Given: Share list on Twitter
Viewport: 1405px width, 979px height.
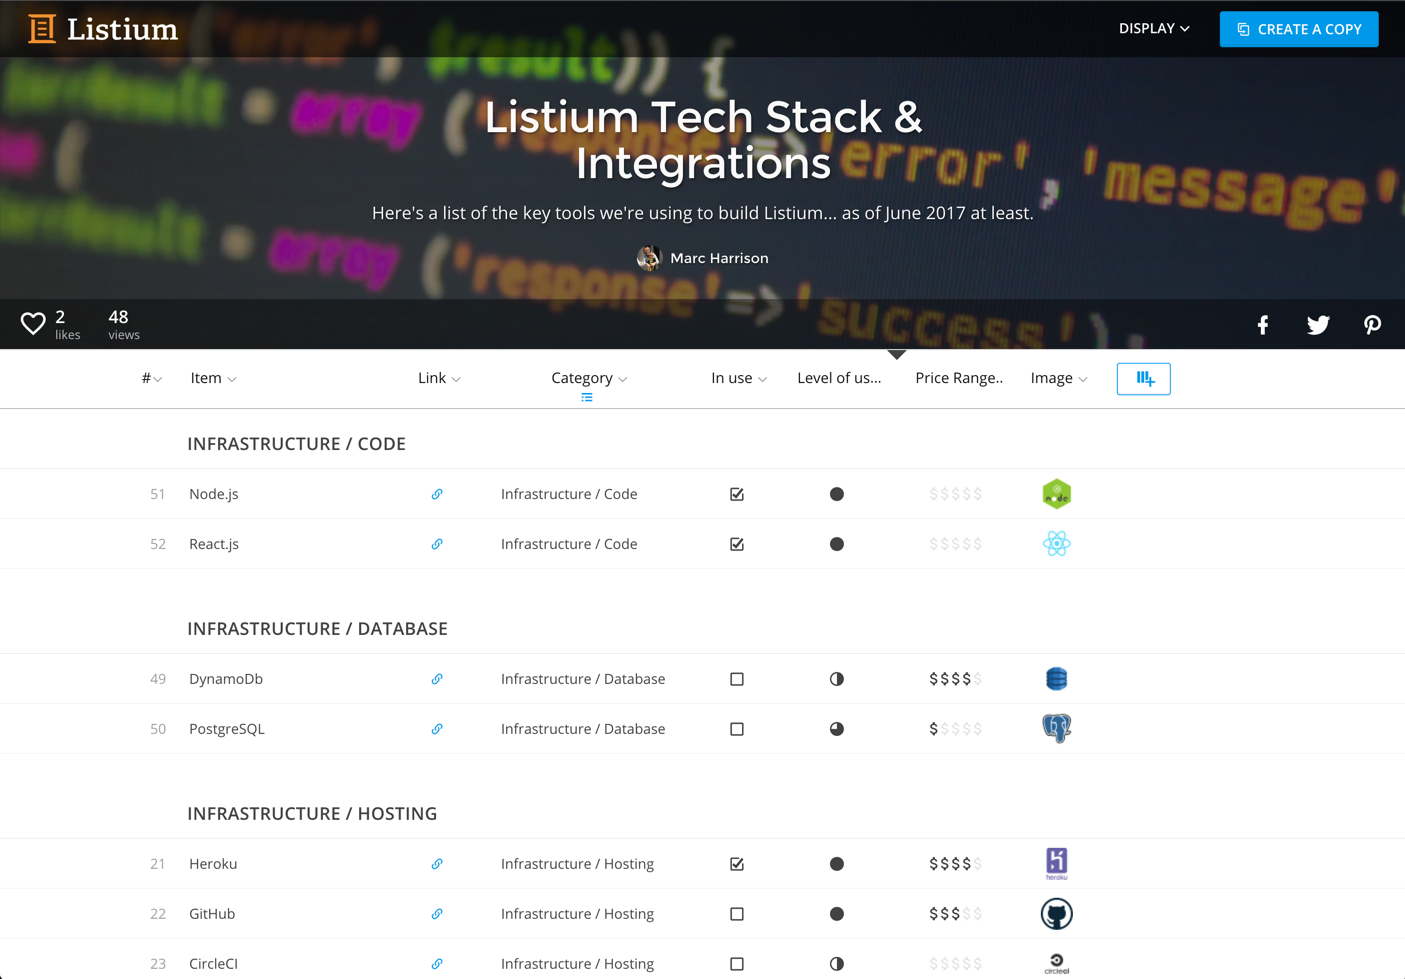Looking at the screenshot, I should pyautogui.click(x=1318, y=325).
